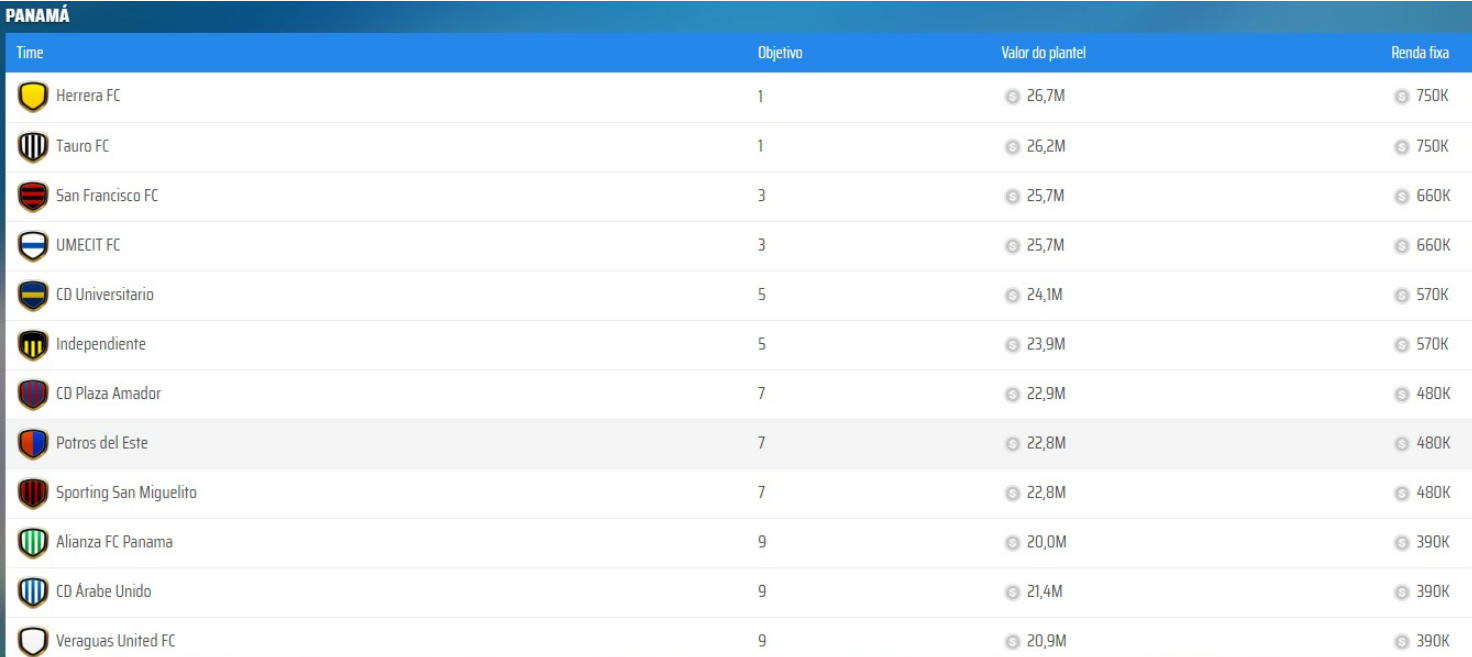Click the Tauro FC striped shield badge
The height and width of the screenshot is (657, 1472).
coord(33,147)
